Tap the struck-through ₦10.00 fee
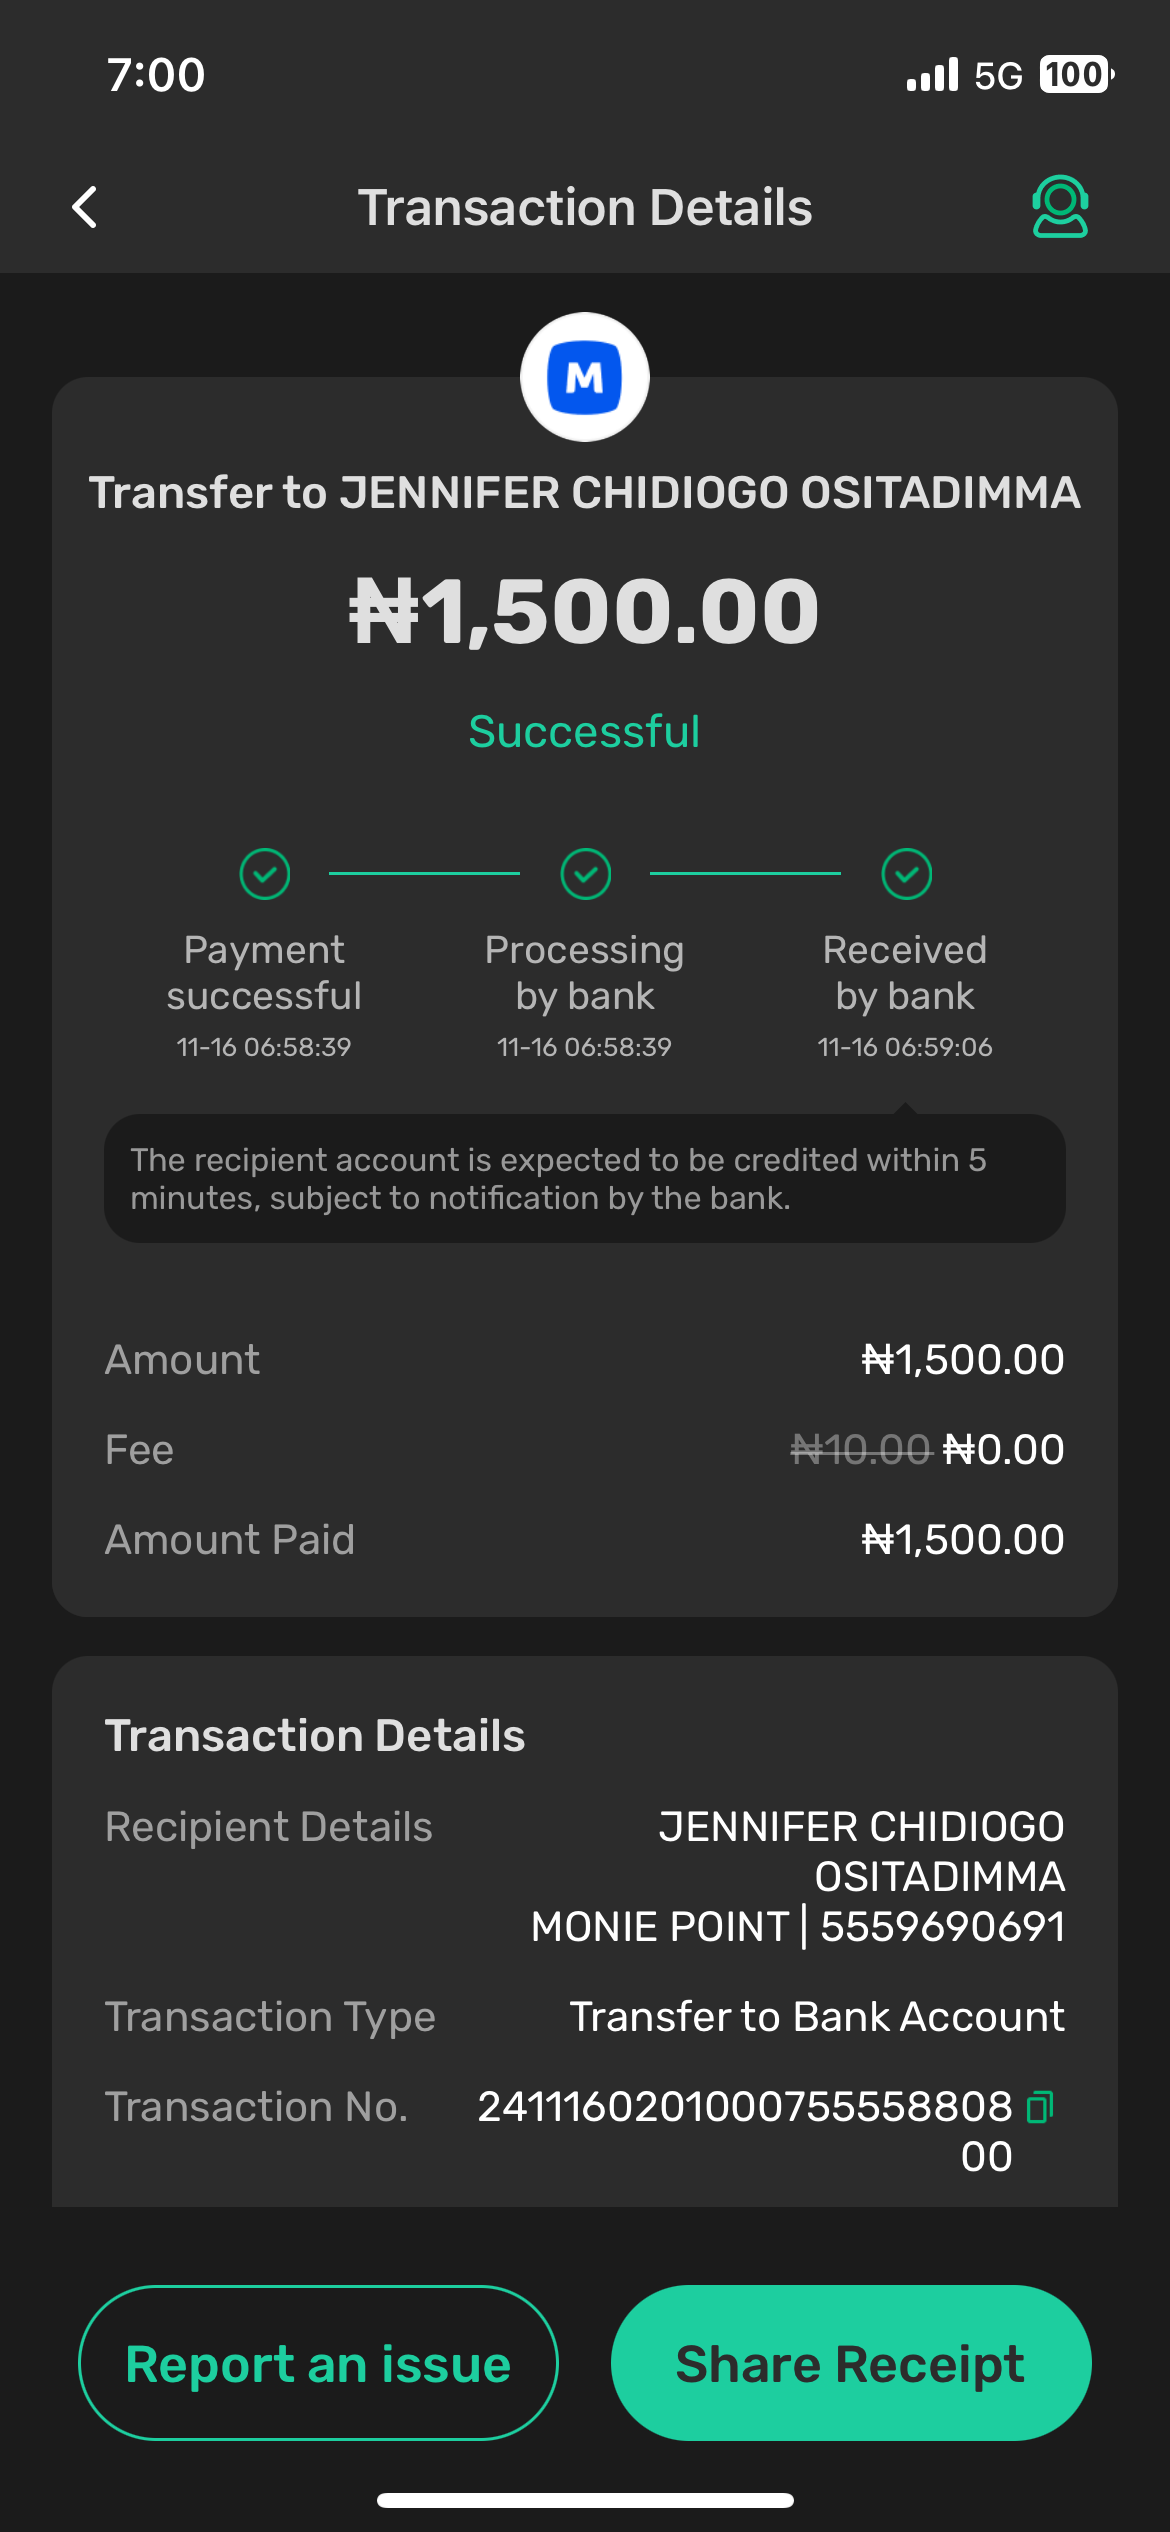 pos(860,1449)
